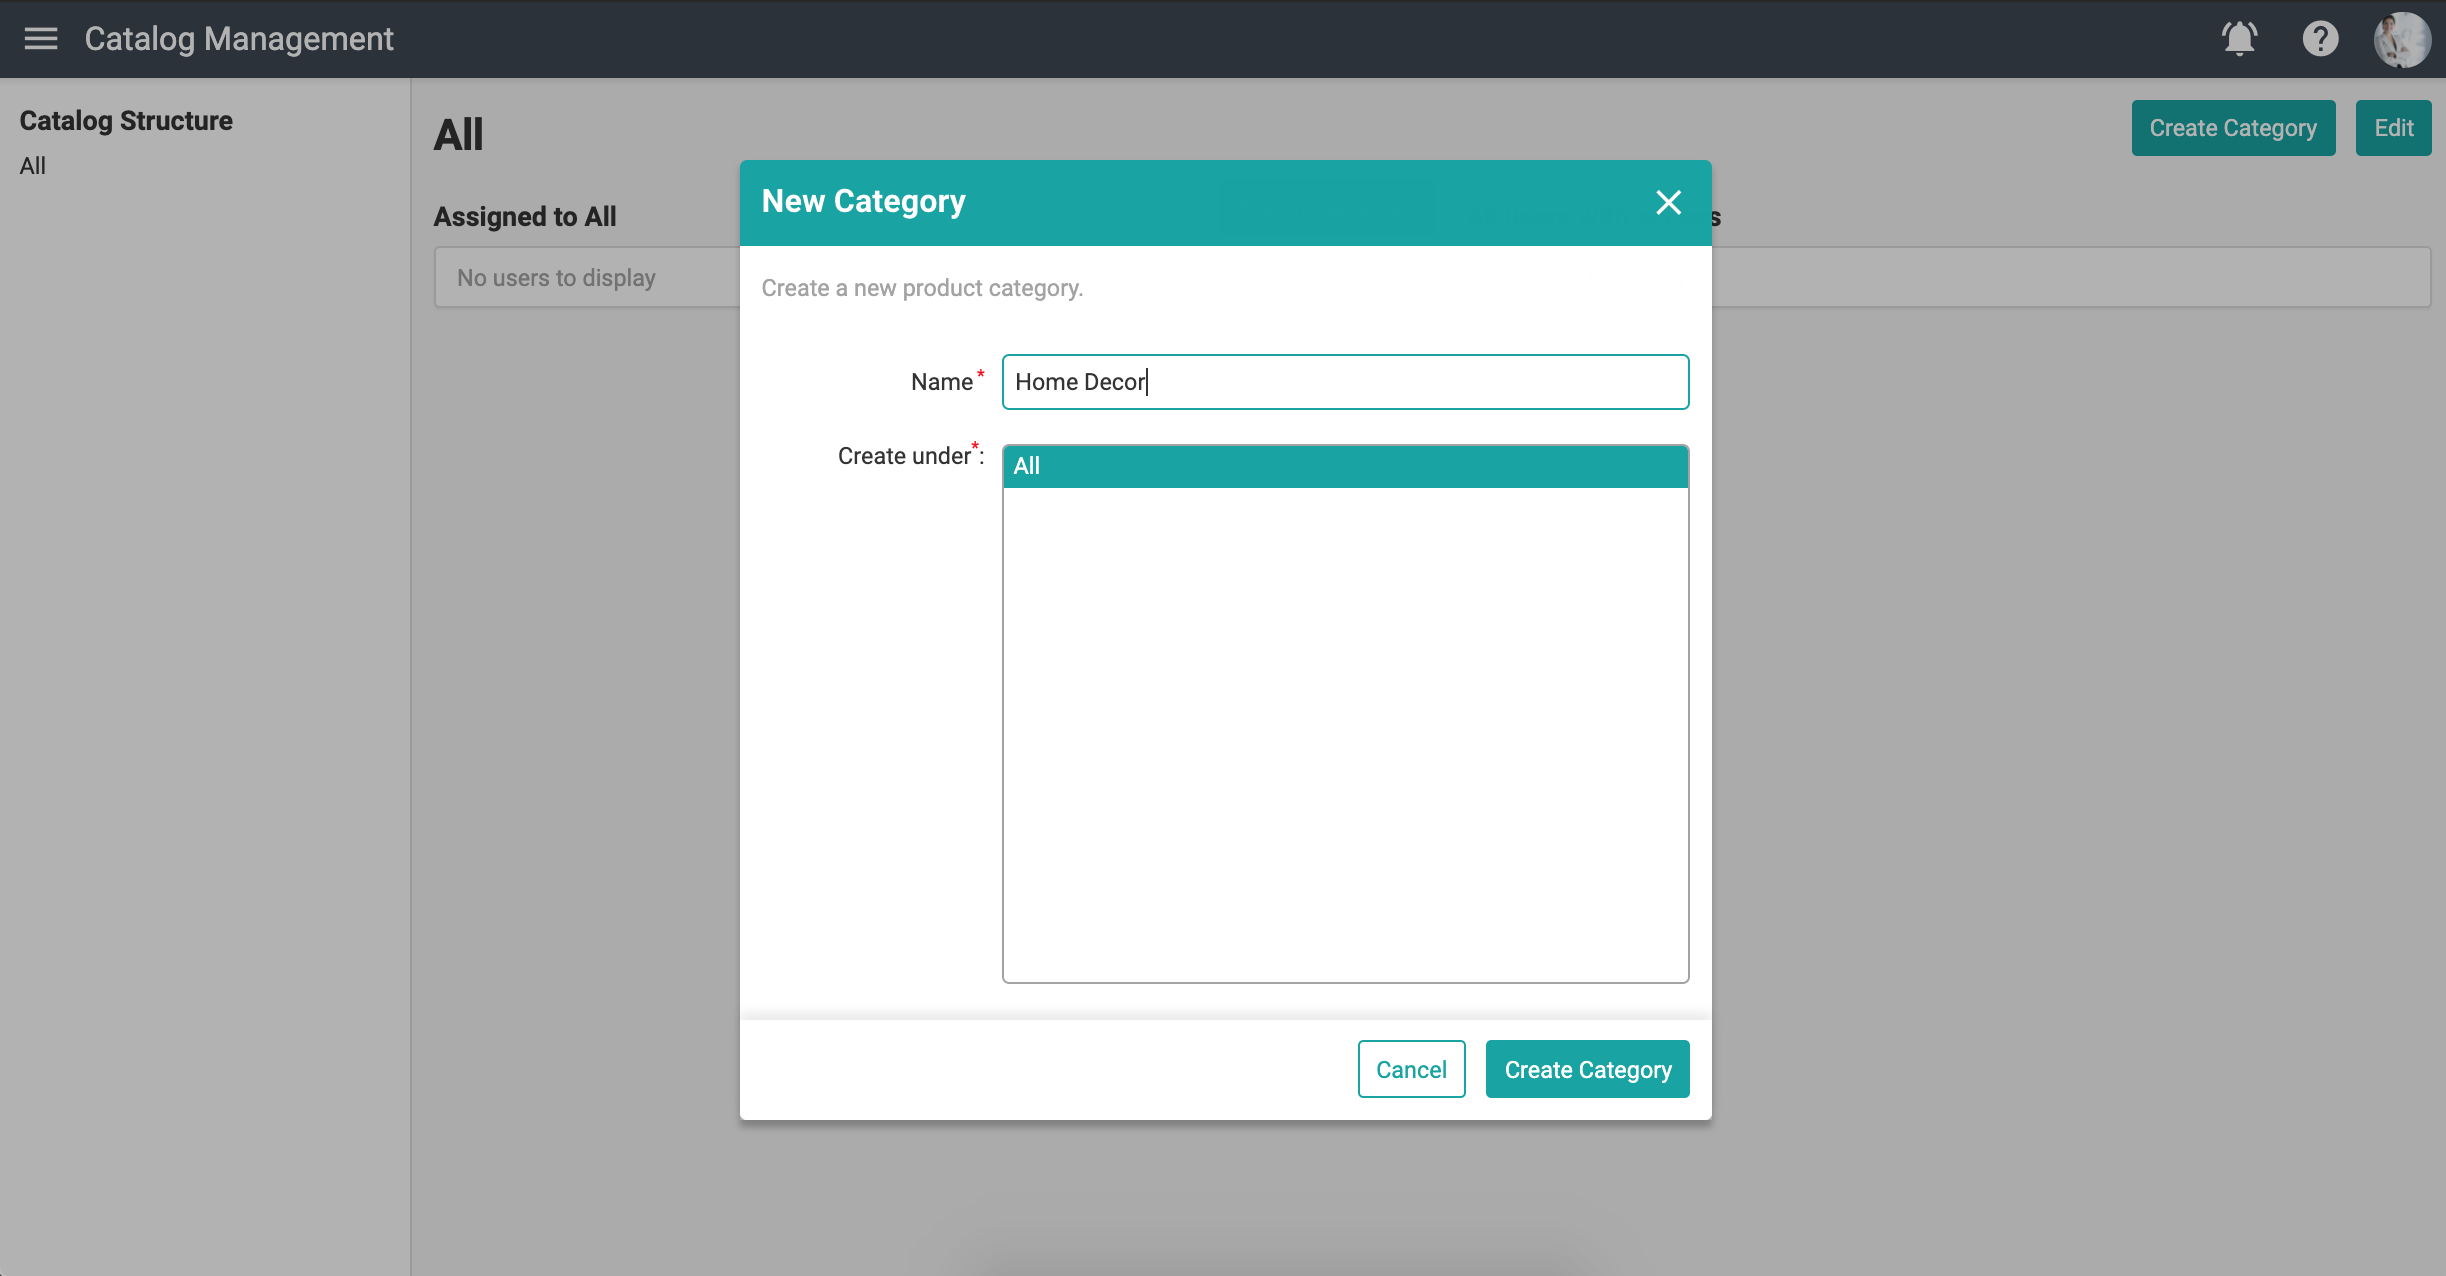Click the Cancel button
The width and height of the screenshot is (2446, 1276).
(1411, 1069)
